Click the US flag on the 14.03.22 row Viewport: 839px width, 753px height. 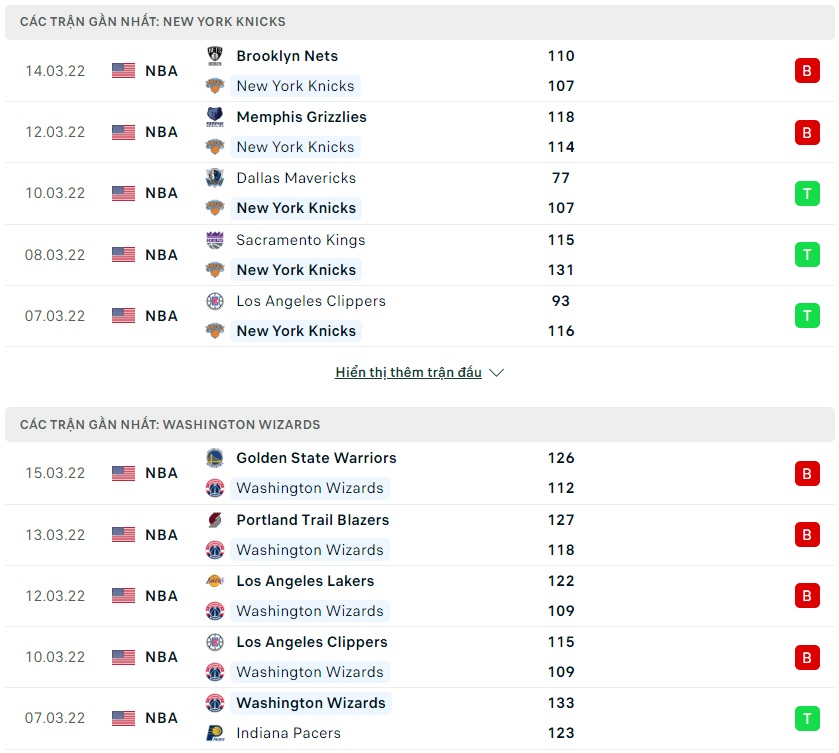[x=123, y=71]
